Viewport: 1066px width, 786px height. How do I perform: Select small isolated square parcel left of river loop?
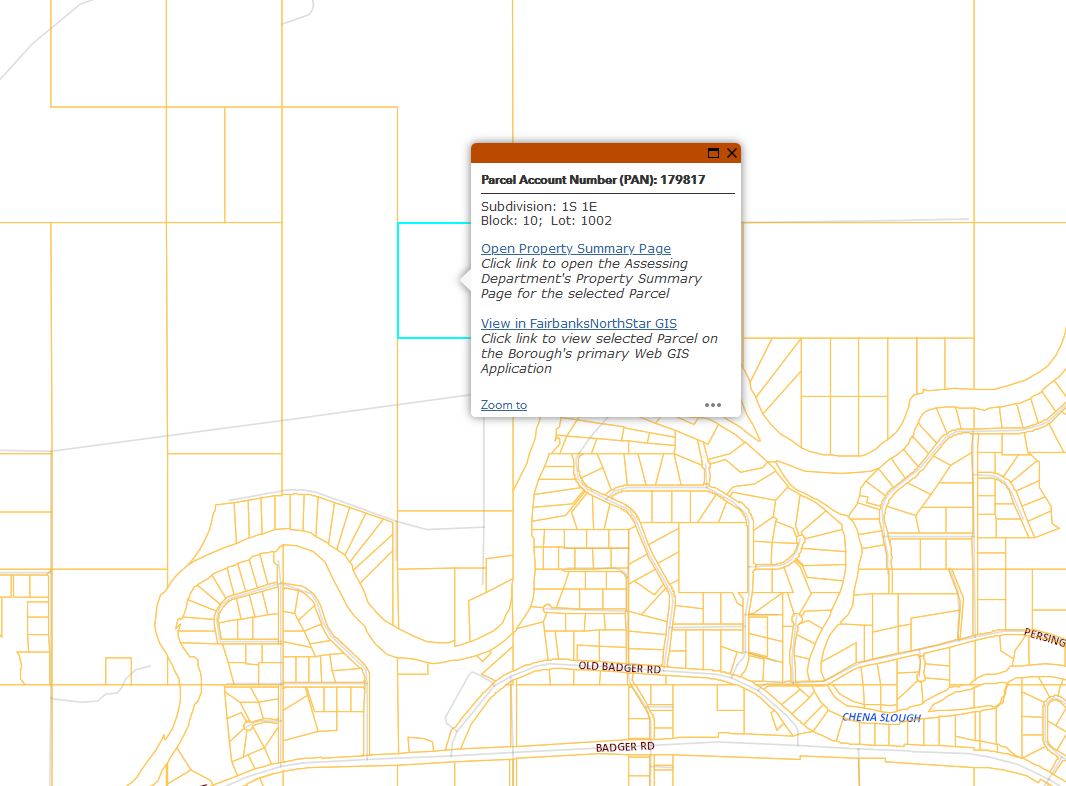click(118, 671)
